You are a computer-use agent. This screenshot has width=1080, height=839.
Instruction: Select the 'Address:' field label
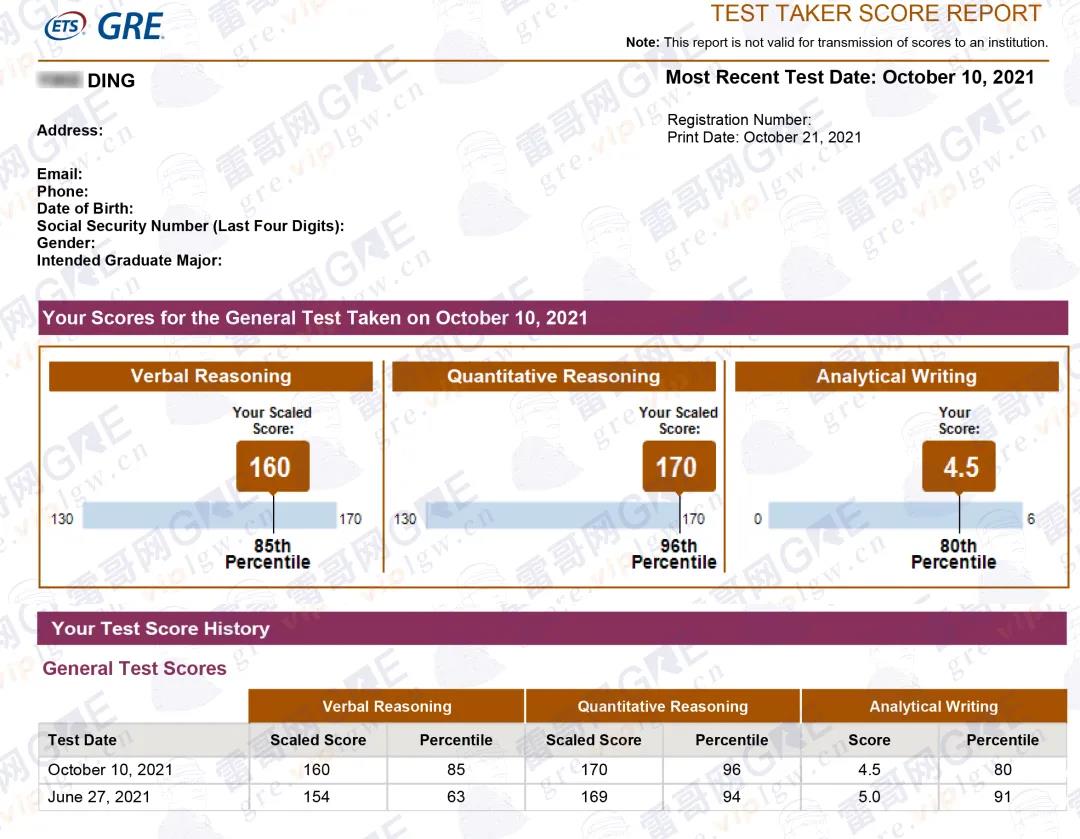click(70, 131)
